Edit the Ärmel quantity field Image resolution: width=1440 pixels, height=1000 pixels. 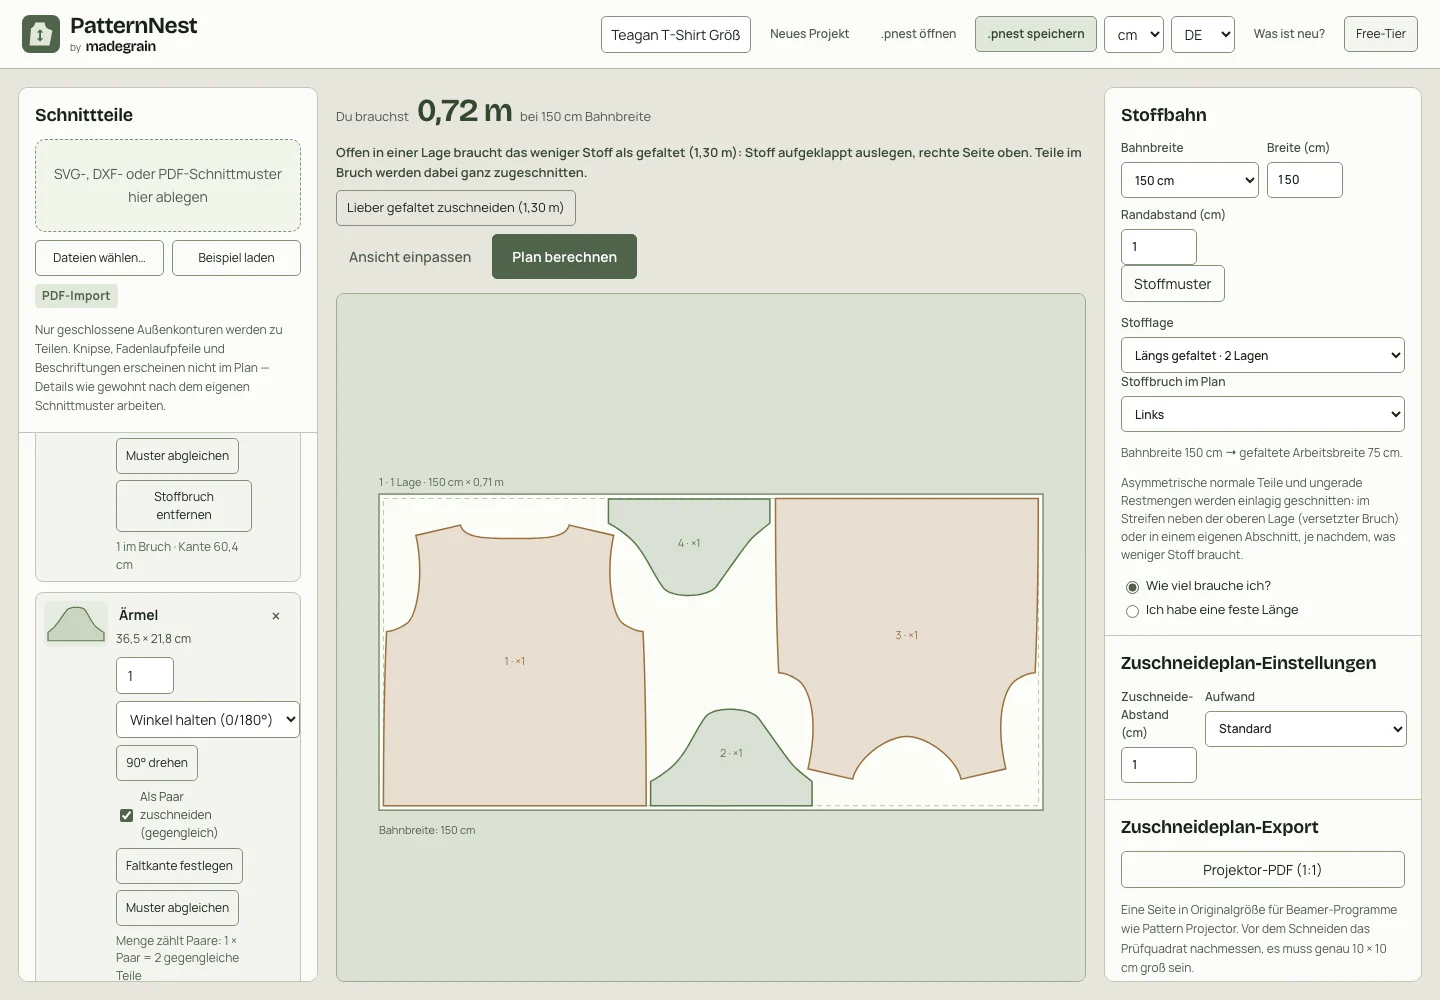[145, 676]
